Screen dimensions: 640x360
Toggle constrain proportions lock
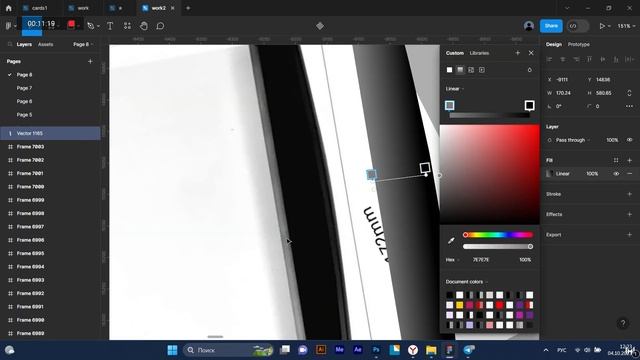pyautogui.click(x=629, y=93)
